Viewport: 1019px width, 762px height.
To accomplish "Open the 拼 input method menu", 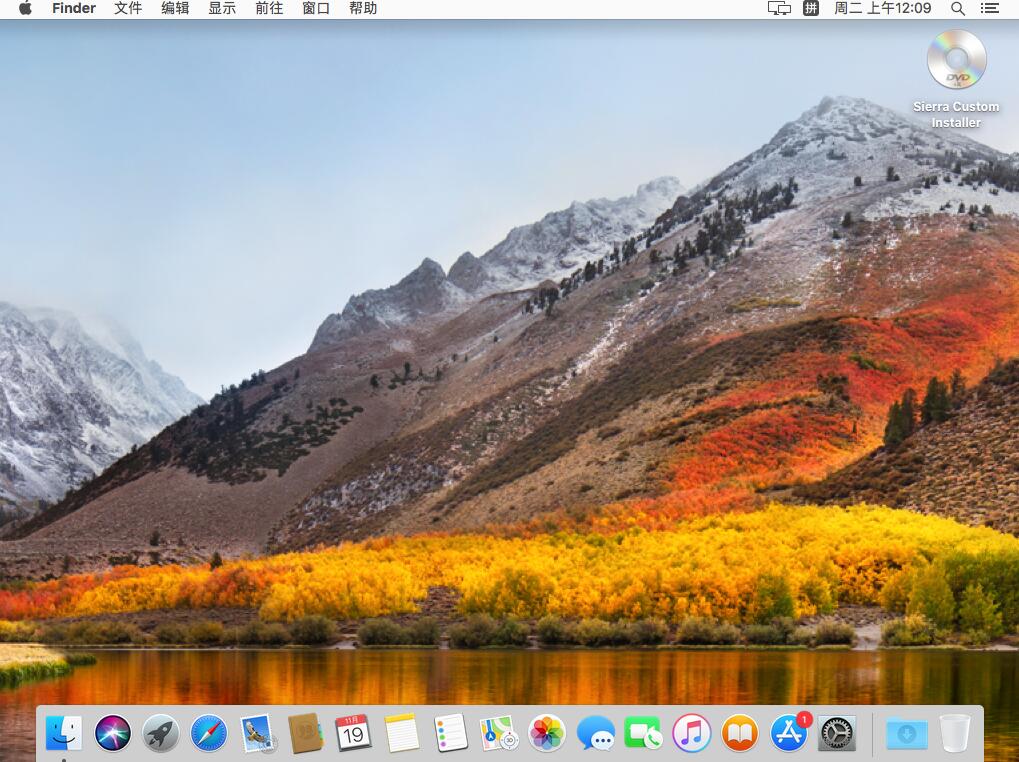I will tap(810, 8).
